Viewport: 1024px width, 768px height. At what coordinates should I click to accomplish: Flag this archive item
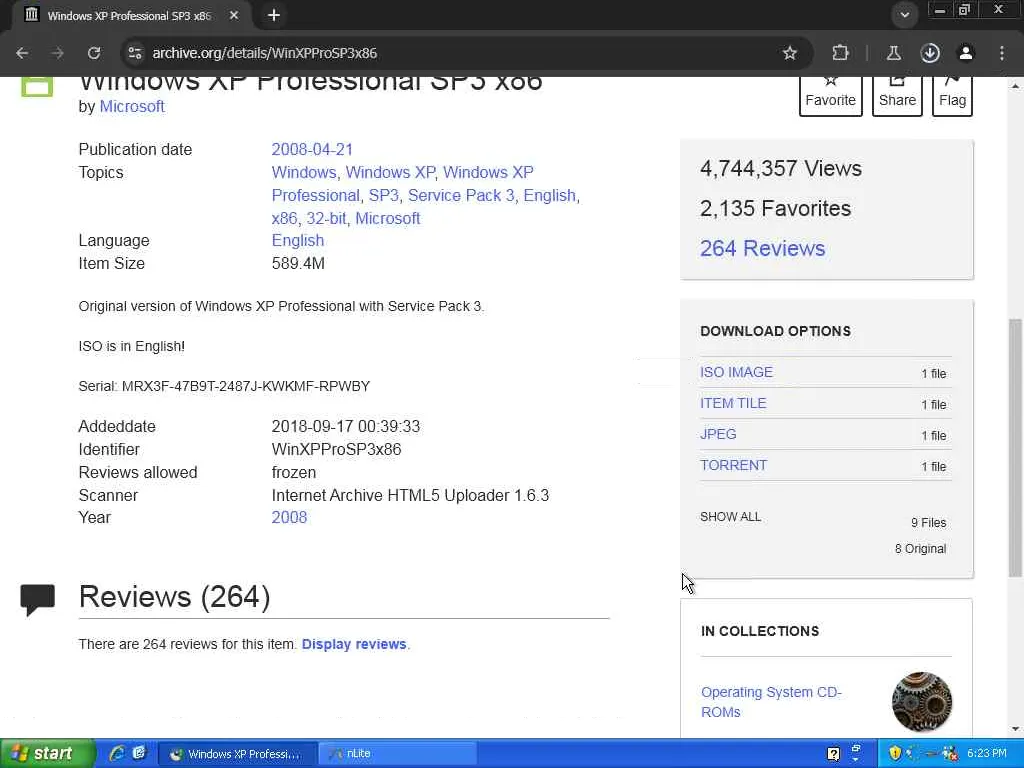(x=952, y=96)
